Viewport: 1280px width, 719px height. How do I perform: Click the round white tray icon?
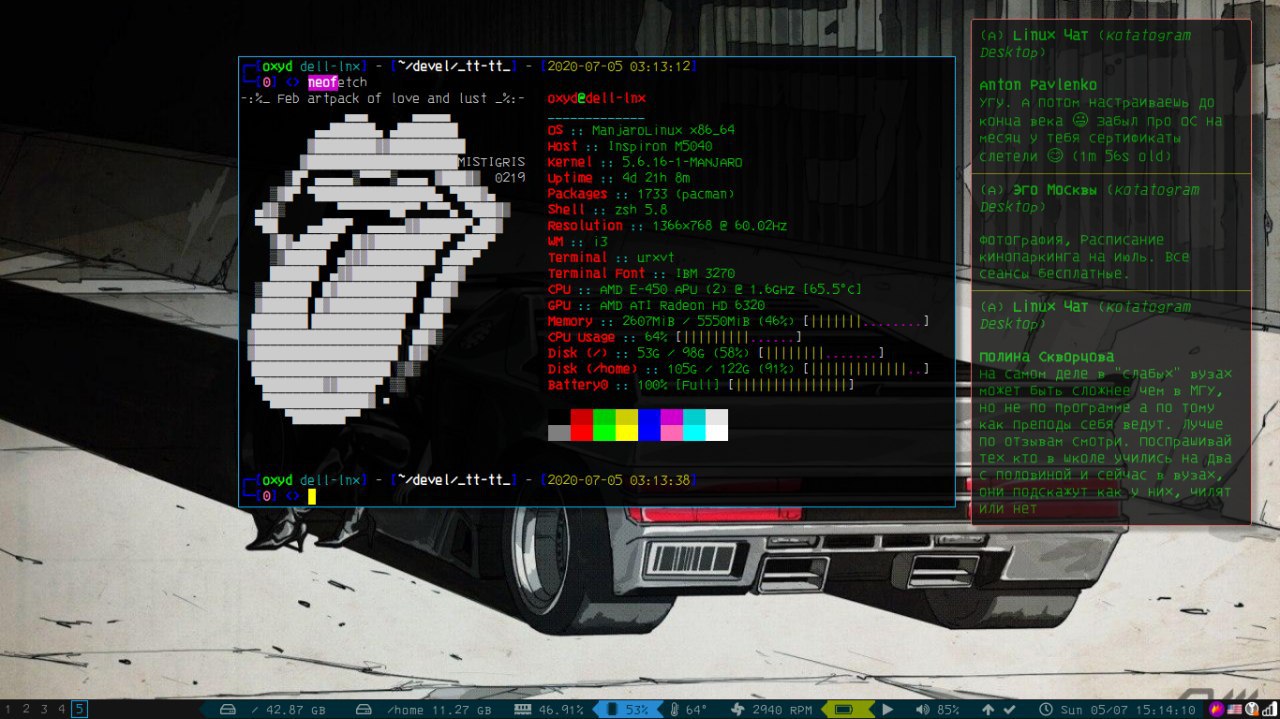tap(1250, 709)
